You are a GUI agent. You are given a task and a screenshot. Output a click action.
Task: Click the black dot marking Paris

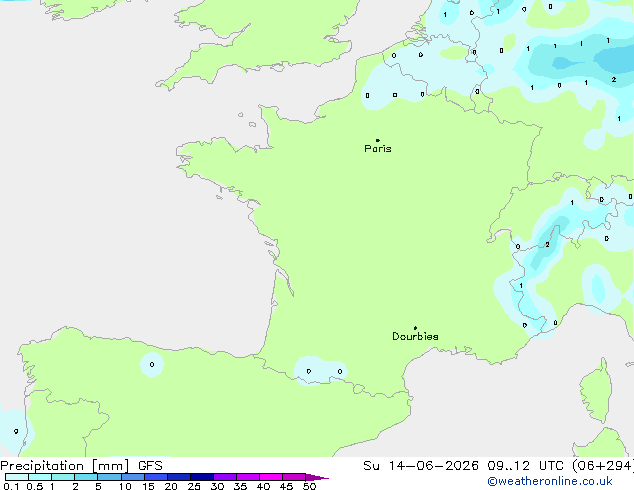coord(378,140)
